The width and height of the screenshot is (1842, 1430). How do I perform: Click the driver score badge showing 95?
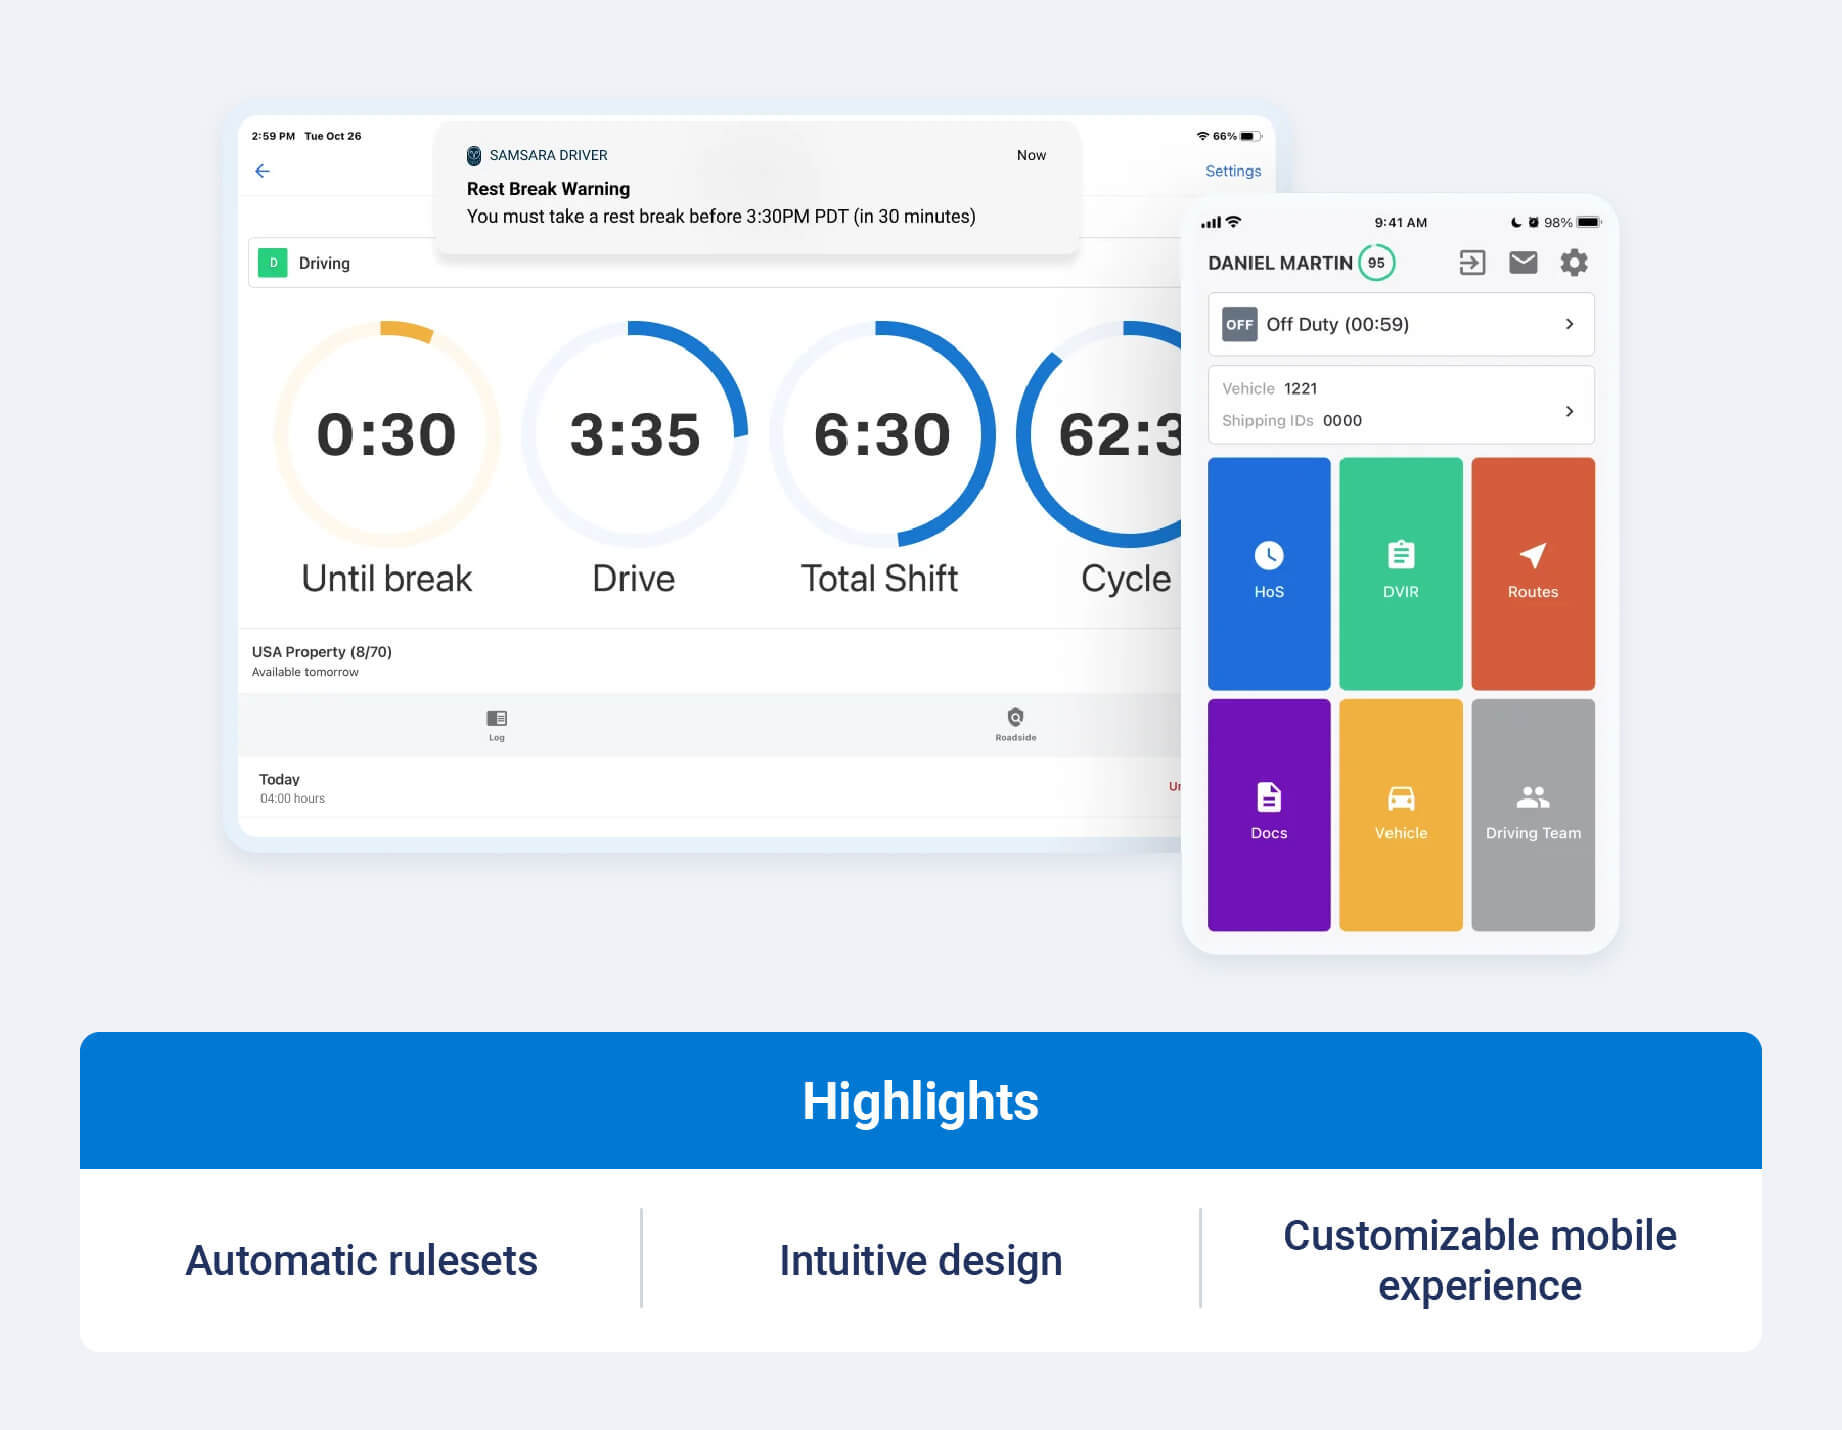(1377, 262)
